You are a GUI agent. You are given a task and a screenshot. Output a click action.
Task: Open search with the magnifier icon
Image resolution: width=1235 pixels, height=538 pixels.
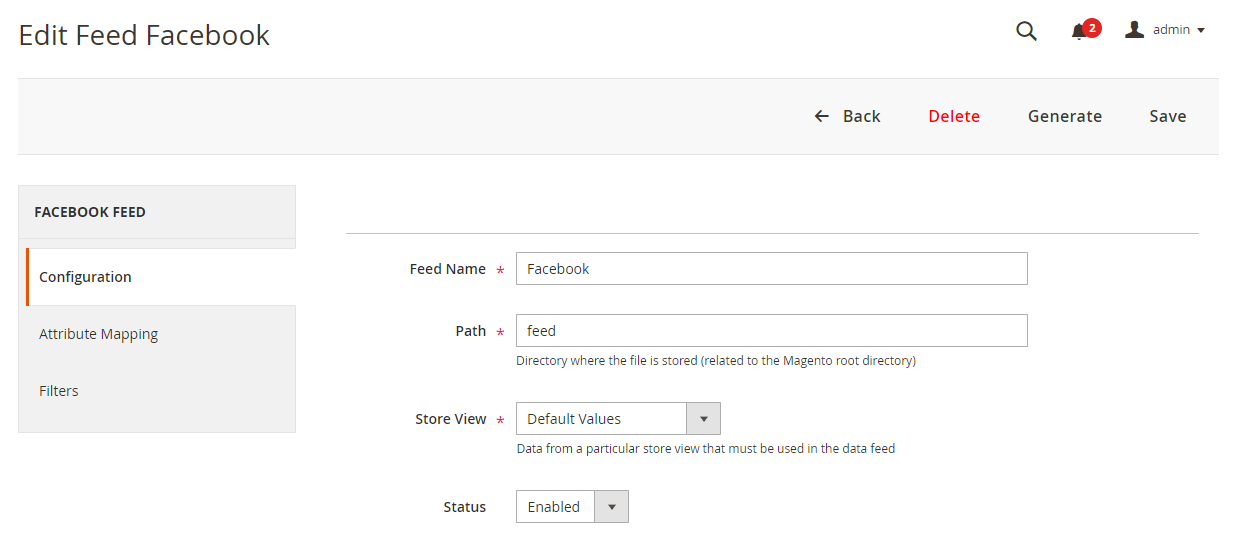(x=1026, y=31)
